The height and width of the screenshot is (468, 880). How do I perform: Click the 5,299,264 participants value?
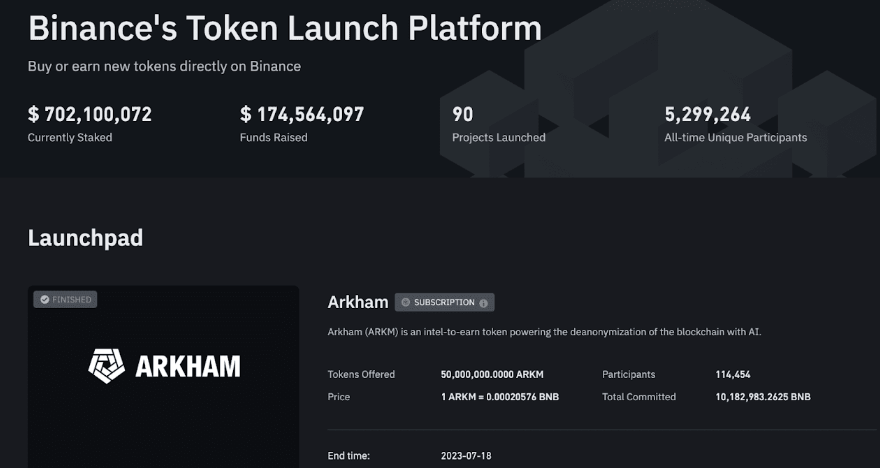coord(708,114)
